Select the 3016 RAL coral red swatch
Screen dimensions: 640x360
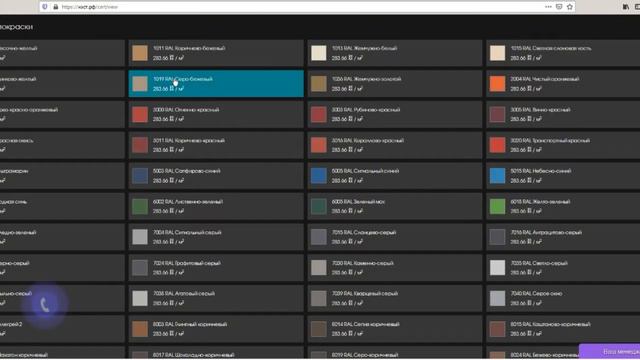point(319,145)
